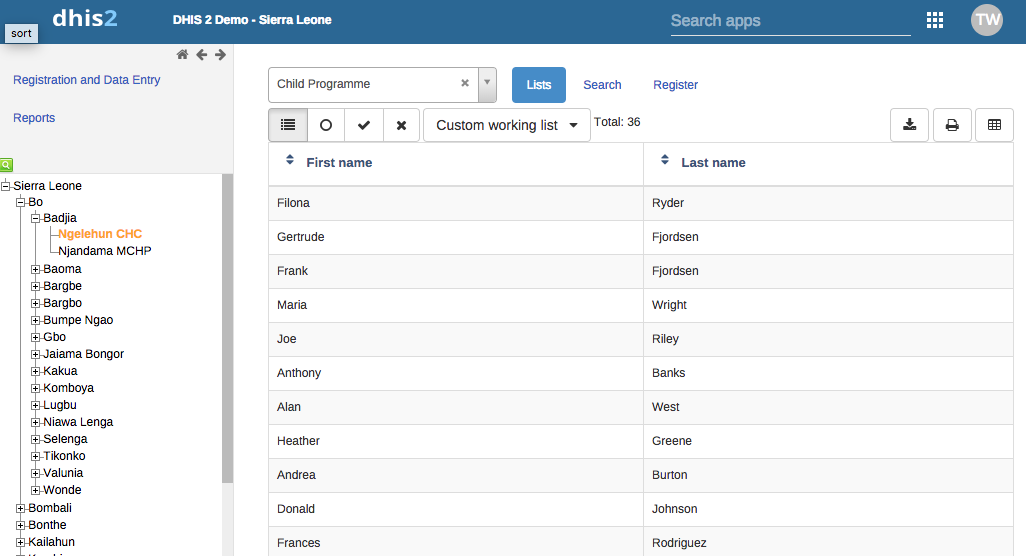Switch to the Search tab
This screenshot has height=556, width=1026.
click(x=602, y=85)
